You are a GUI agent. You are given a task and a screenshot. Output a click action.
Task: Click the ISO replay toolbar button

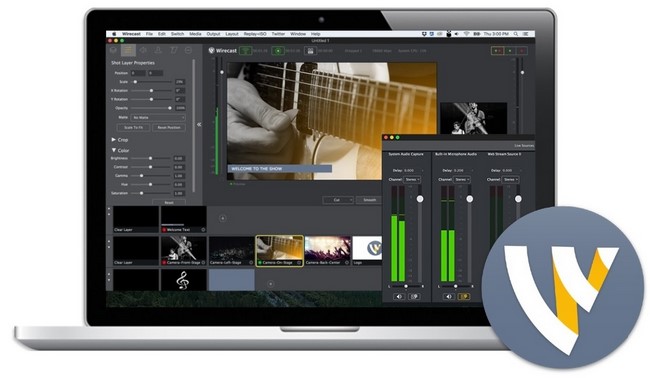click(x=310, y=51)
